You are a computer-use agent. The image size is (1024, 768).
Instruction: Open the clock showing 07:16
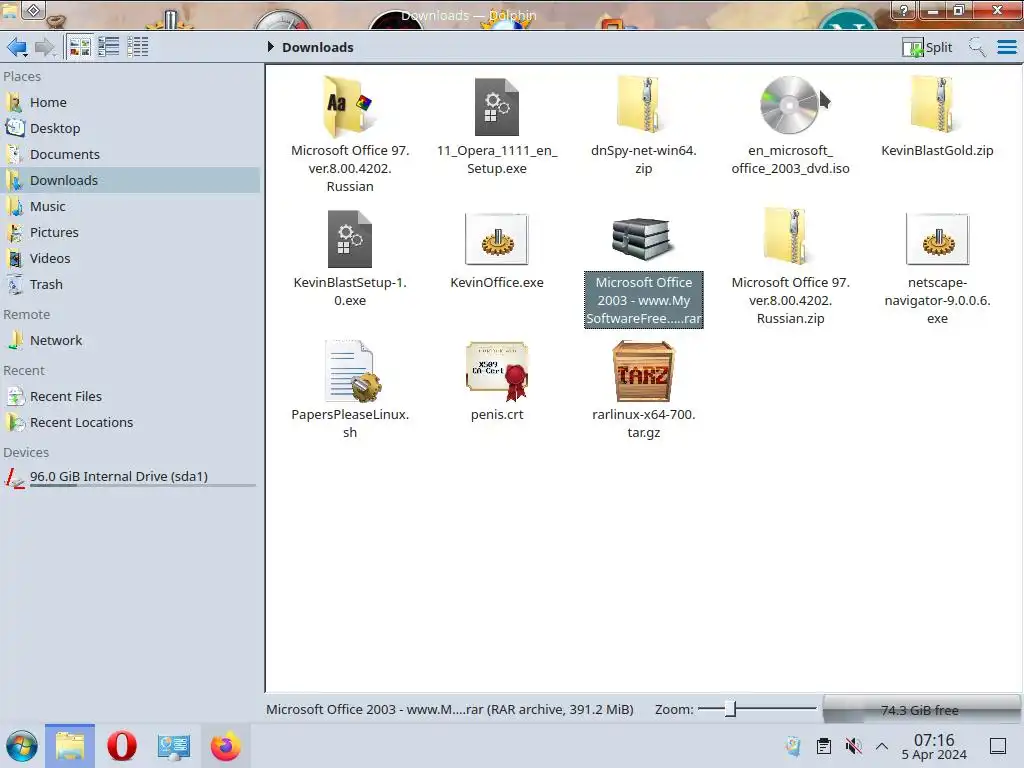click(x=934, y=746)
